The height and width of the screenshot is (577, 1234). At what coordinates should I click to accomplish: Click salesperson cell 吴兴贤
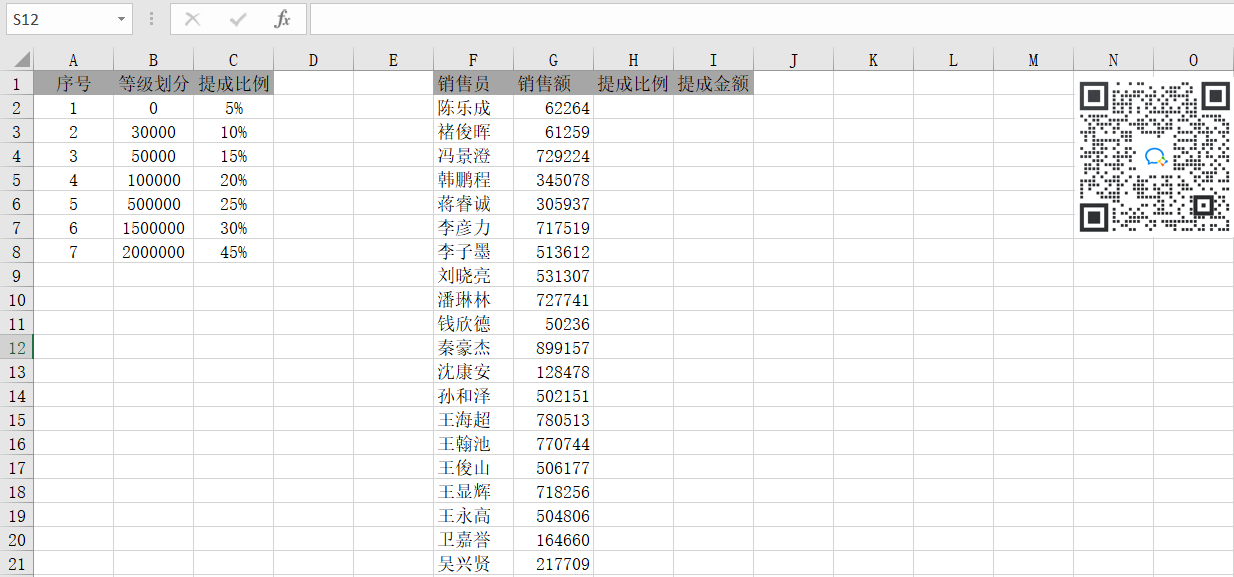(x=473, y=564)
